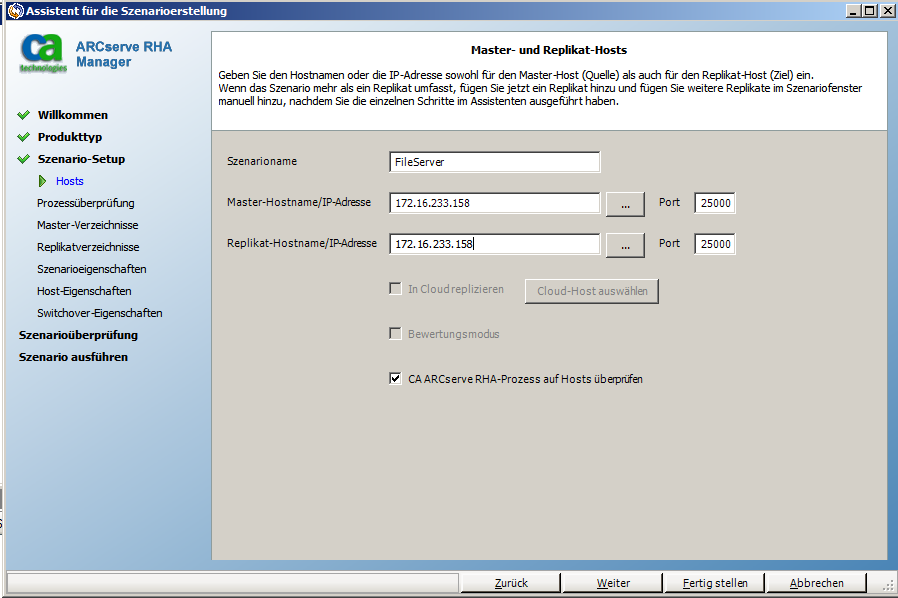This screenshot has width=898, height=598.
Task: Click the wizard title bar icon
Action: 15,11
